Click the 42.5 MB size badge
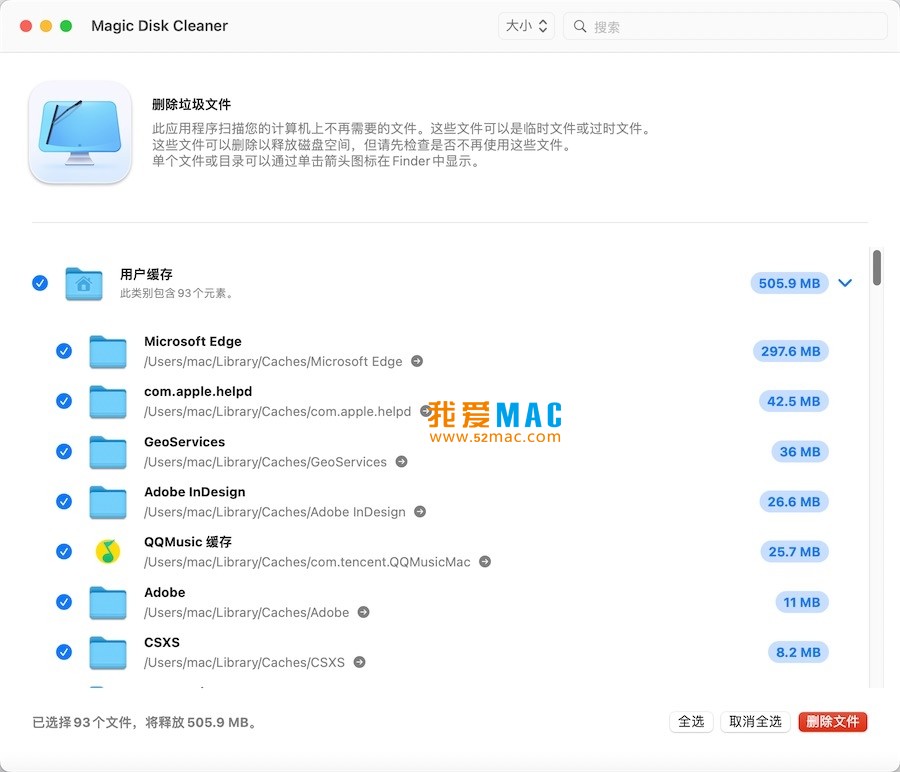900x772 pixels. (x=793, y=401)
